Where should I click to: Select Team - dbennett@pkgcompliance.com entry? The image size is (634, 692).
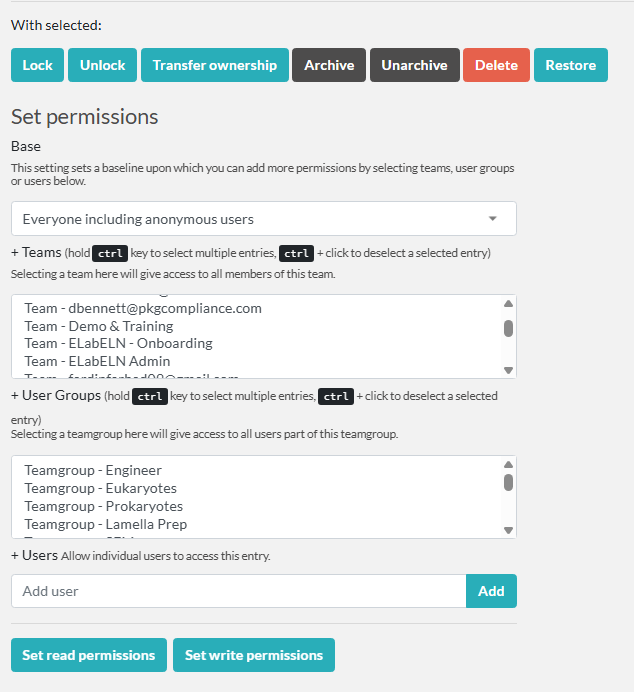(143, 308)
